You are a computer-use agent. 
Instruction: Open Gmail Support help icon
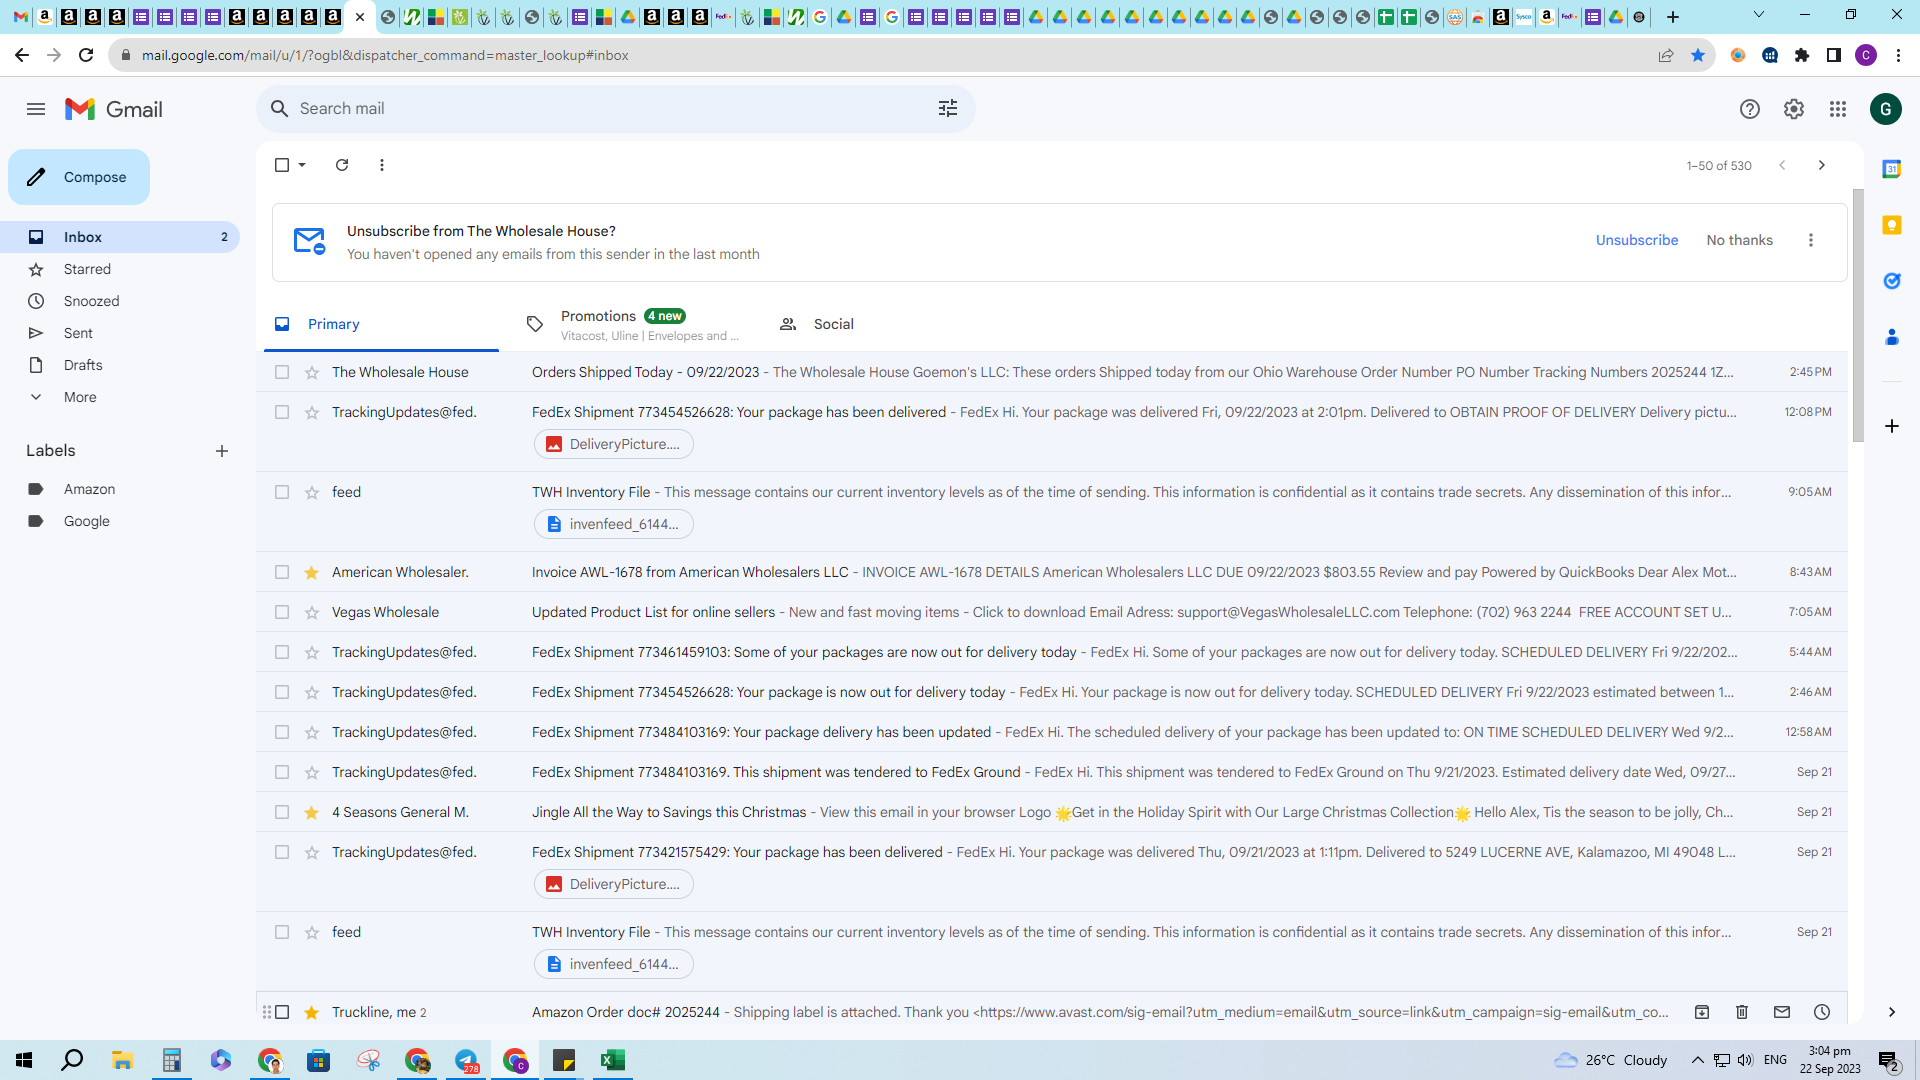pyautogui.click(x=1750, y=109)
